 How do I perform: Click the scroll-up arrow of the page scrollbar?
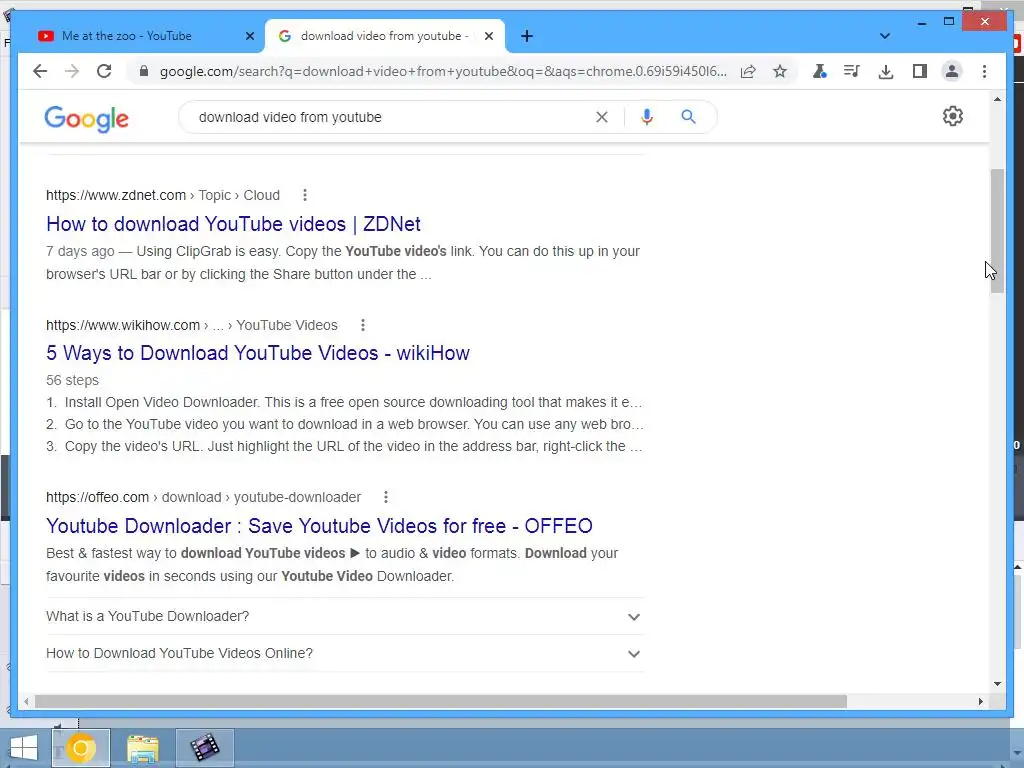pos(997,99)
